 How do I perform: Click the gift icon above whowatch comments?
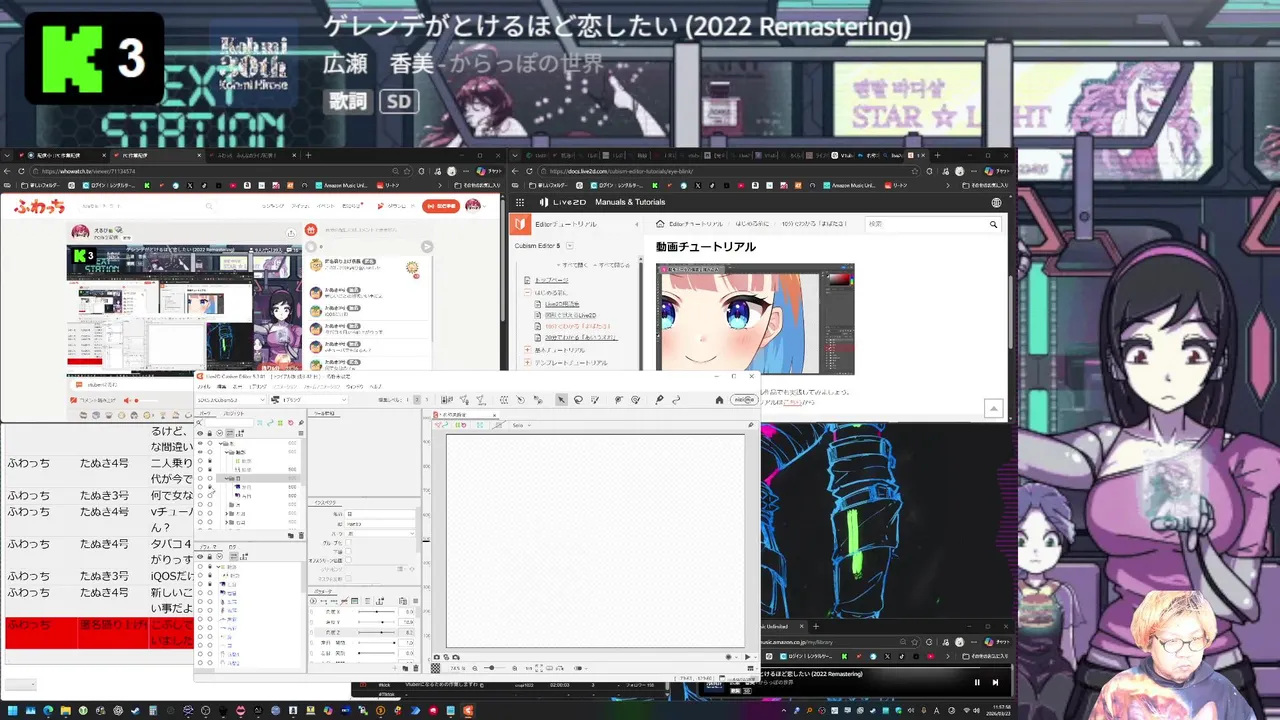tap(311, 230)
